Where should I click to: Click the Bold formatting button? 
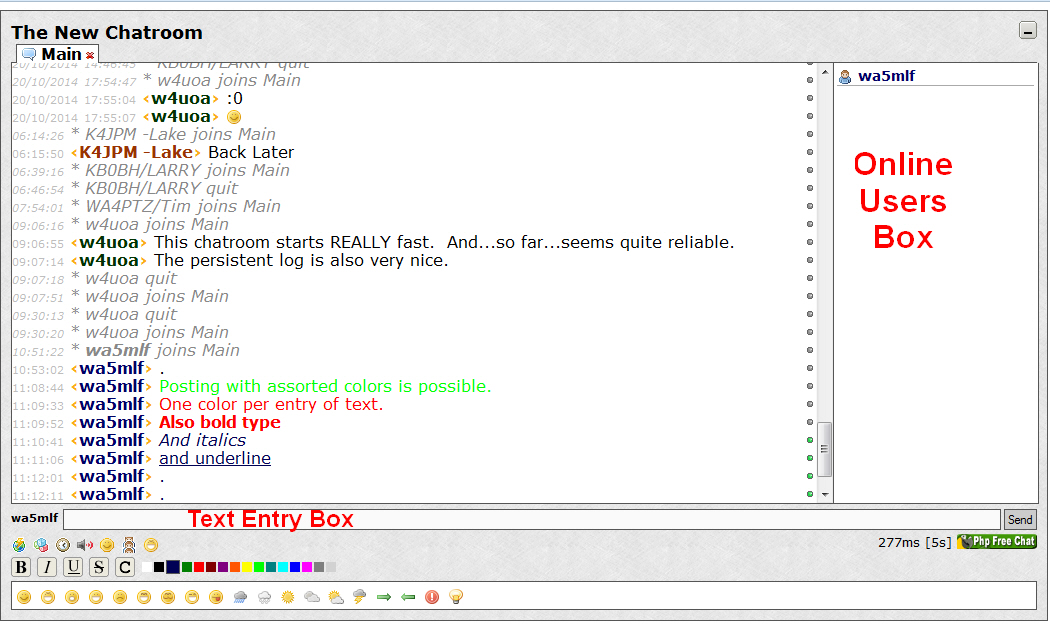click(21, 567)
